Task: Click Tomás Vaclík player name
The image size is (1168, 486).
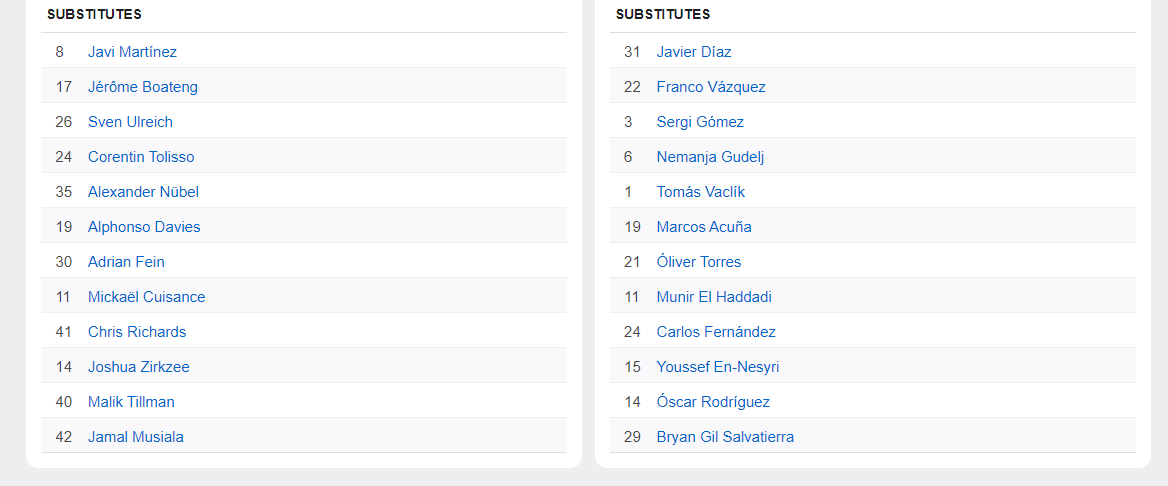Action: 701,192
